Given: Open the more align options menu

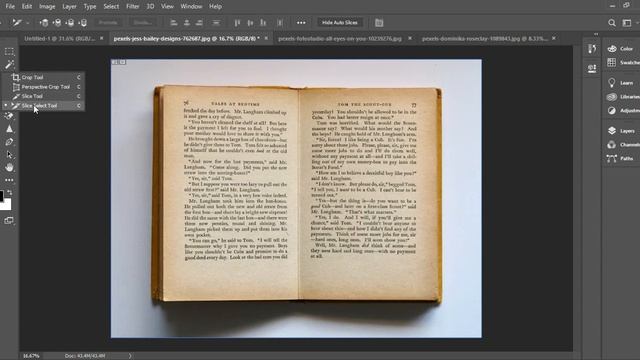Looking at the screenshot, I should 301,22.
